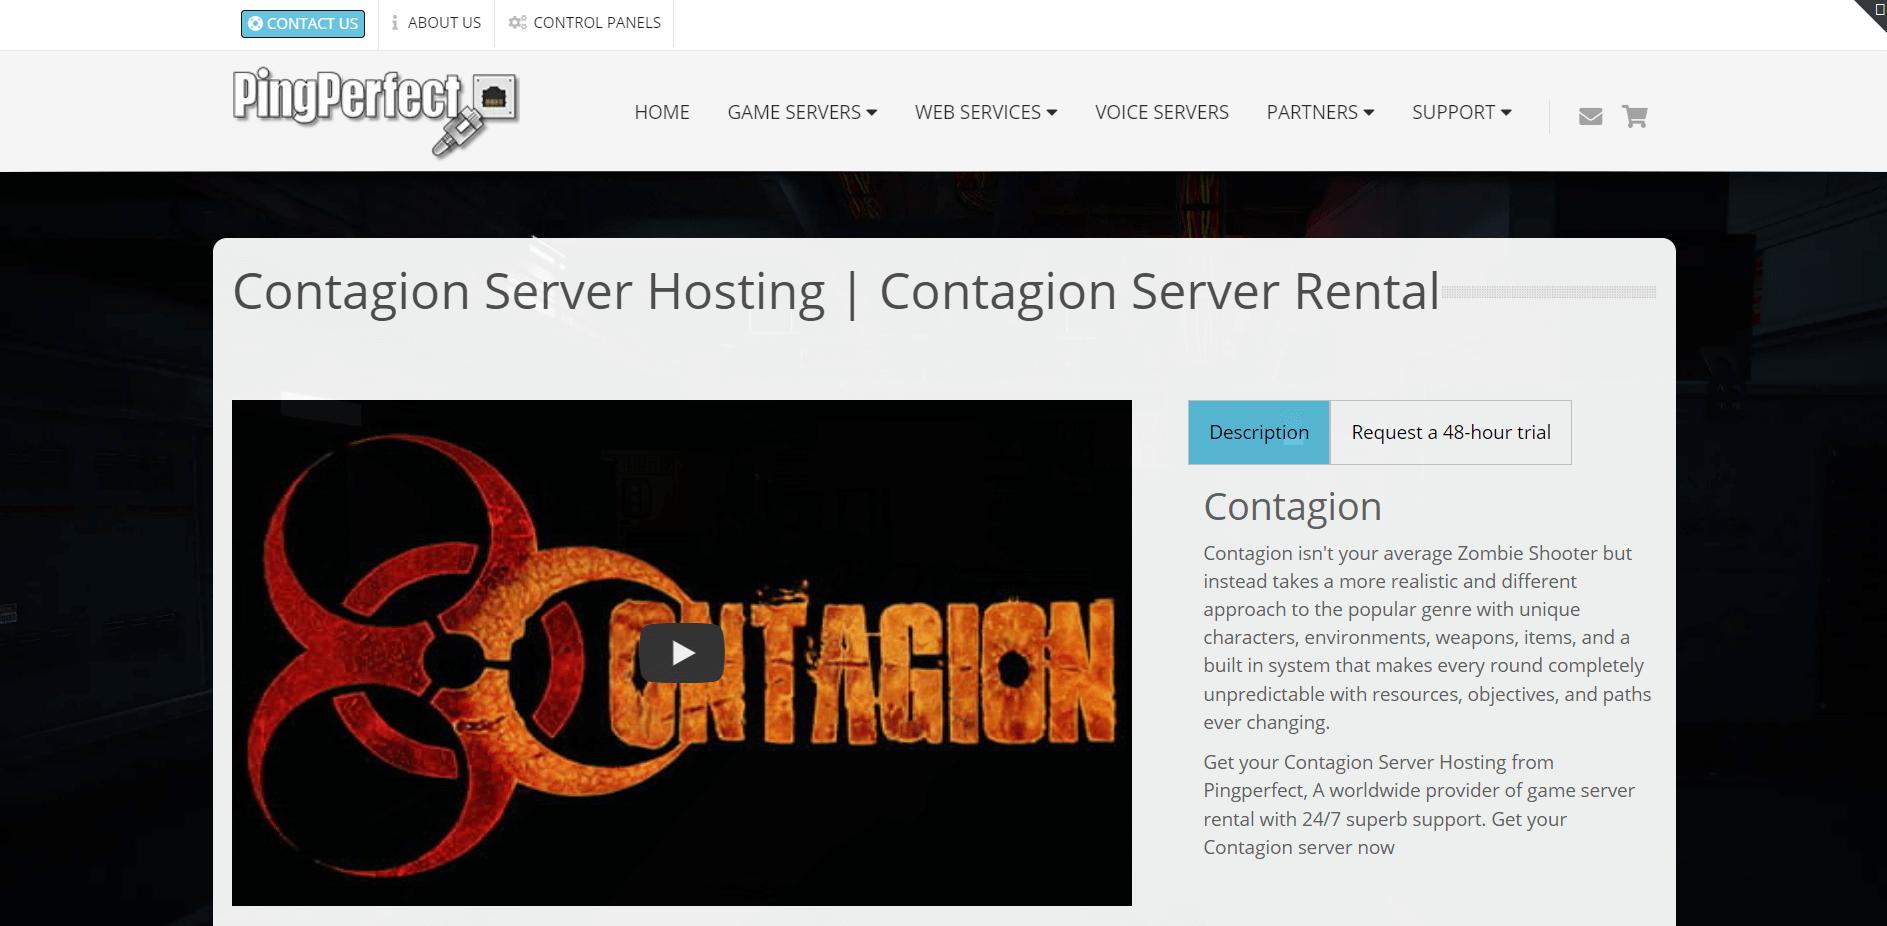The image size is (1887, 926).
Task: Click the paragraph starting 'Get your Contagion Server Hosting'
Action: pyautogui.click(x=1419, y=804)
